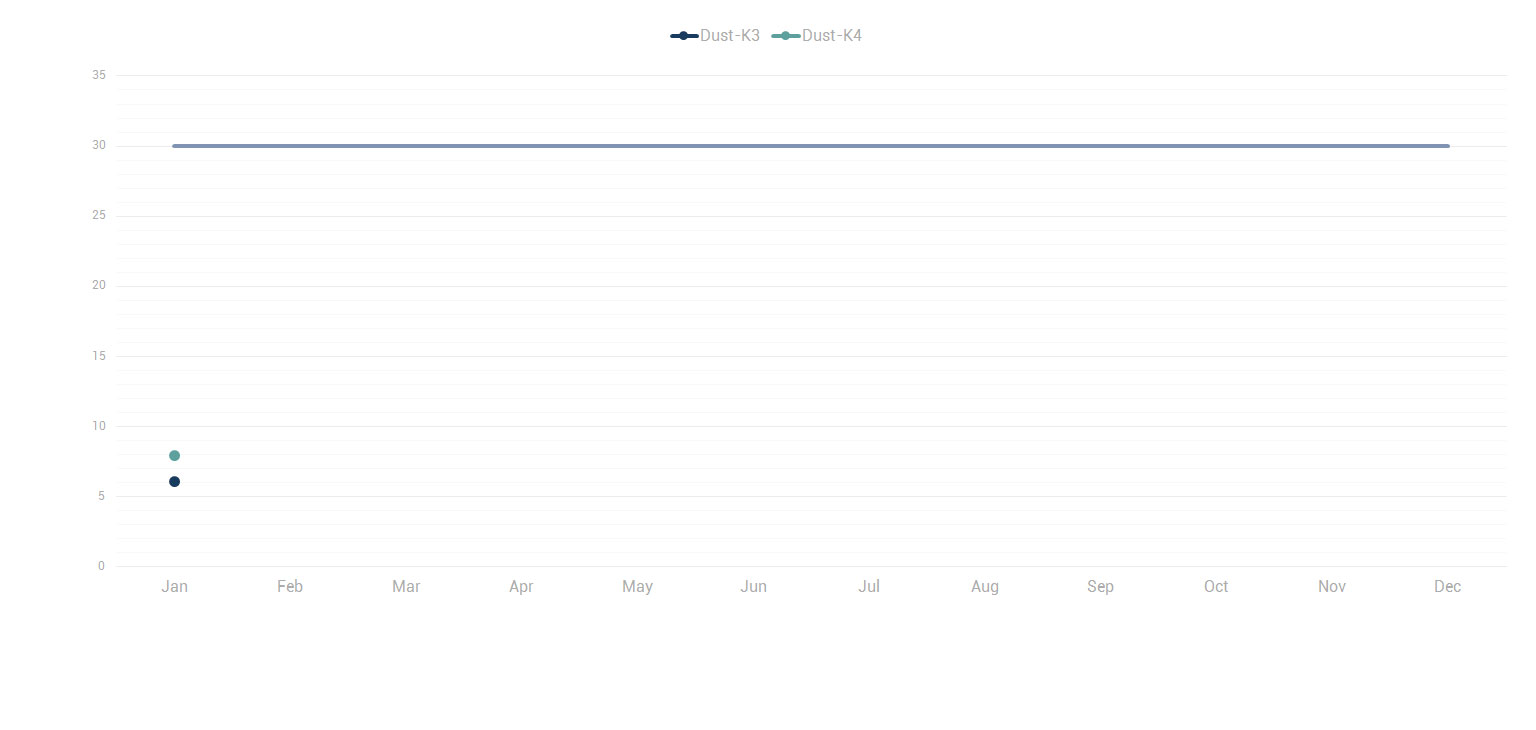
Task: Click the 0 value on the y-axis
Action: coord(101,566)
